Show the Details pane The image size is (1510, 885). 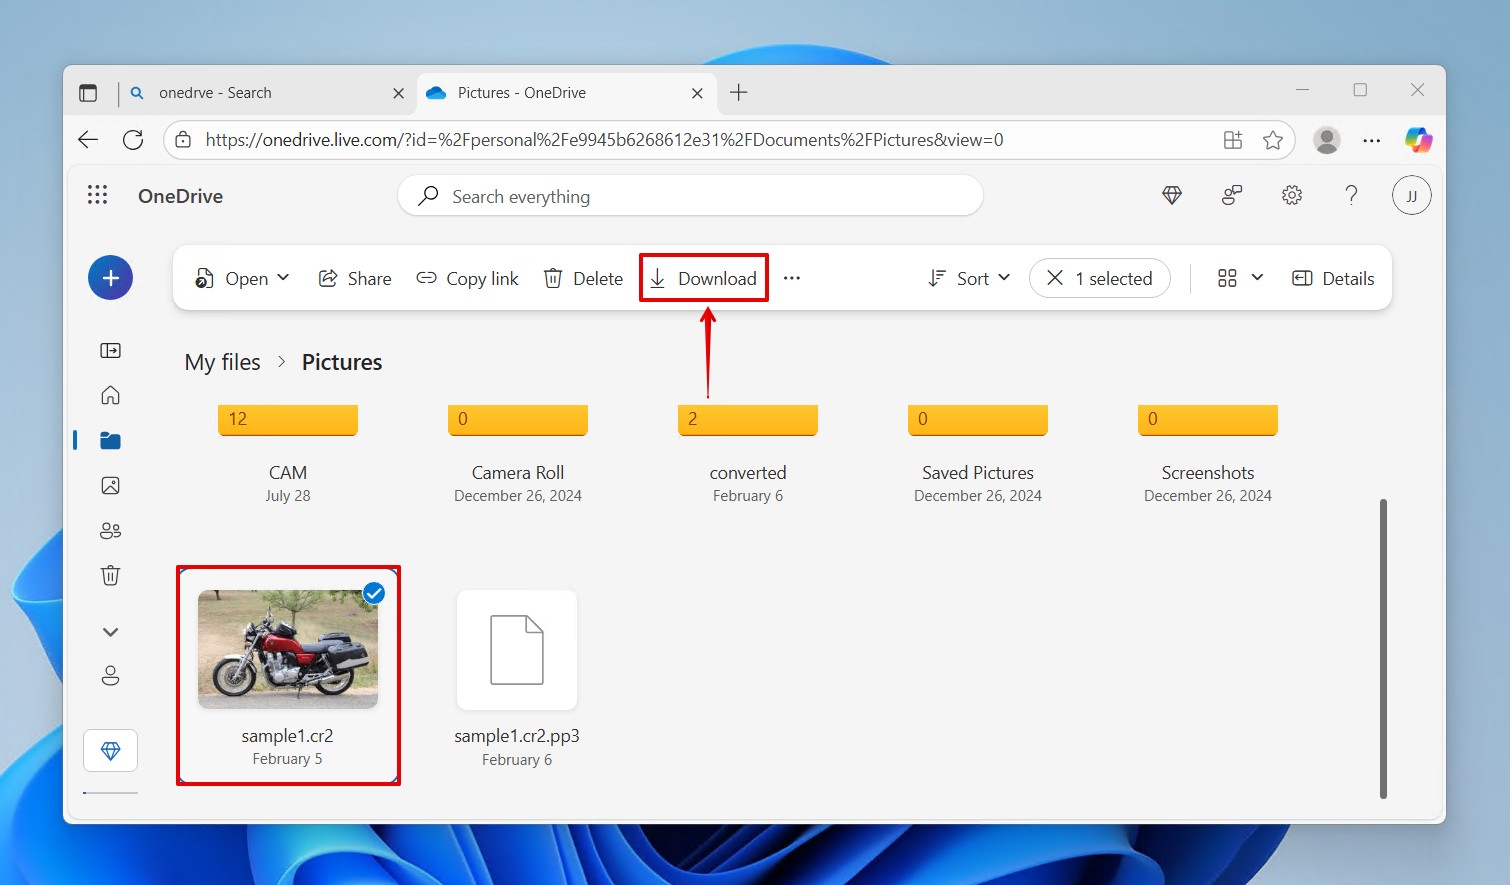click(1333, 278)
